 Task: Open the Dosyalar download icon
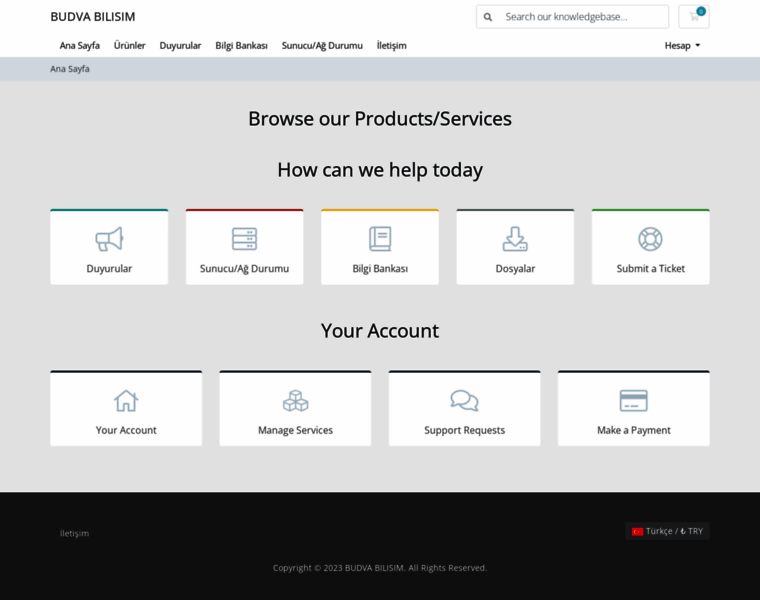coord(515,239)
